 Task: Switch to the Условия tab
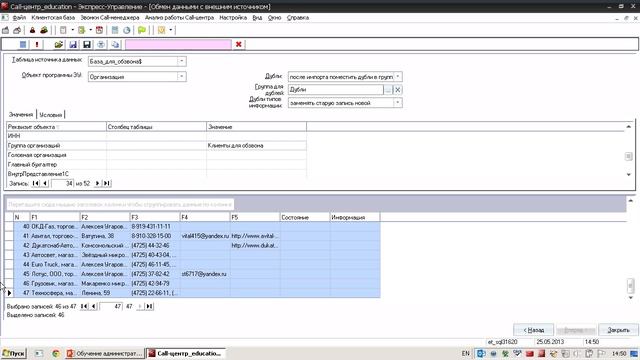click(x=51, y=115)
